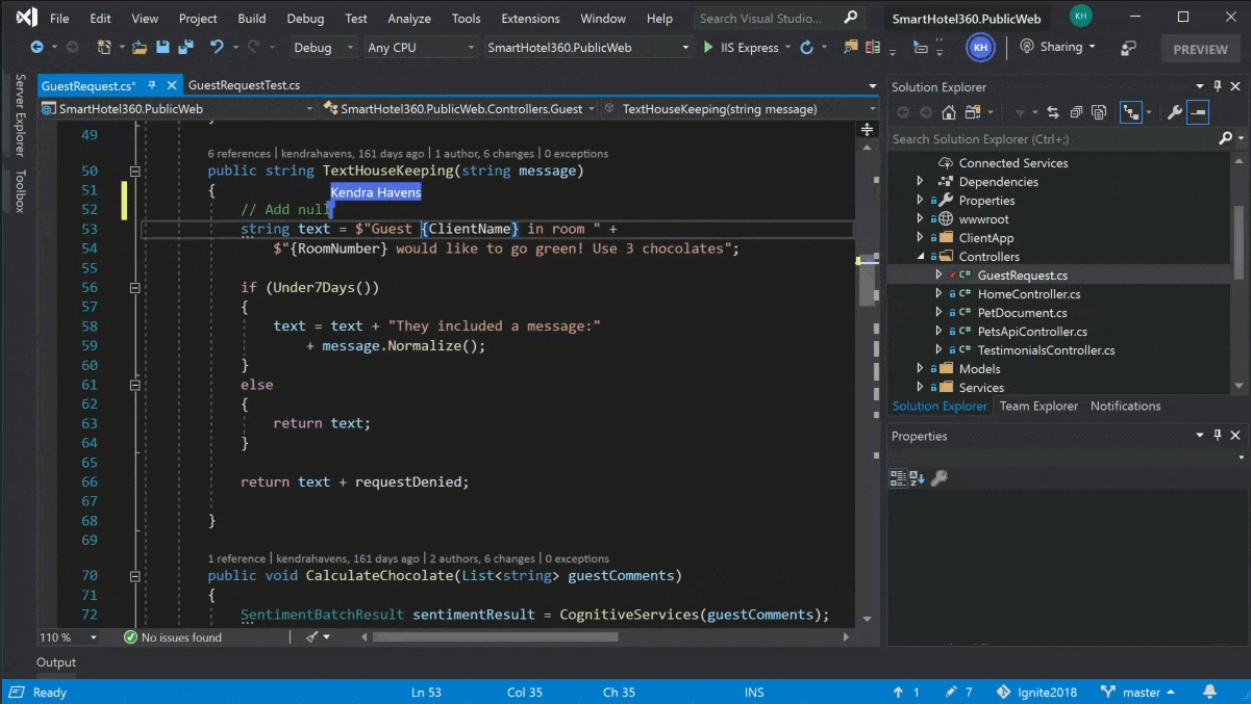
Task: Click the '6 references' CodeLens link
Action: (x=239, y=154)
